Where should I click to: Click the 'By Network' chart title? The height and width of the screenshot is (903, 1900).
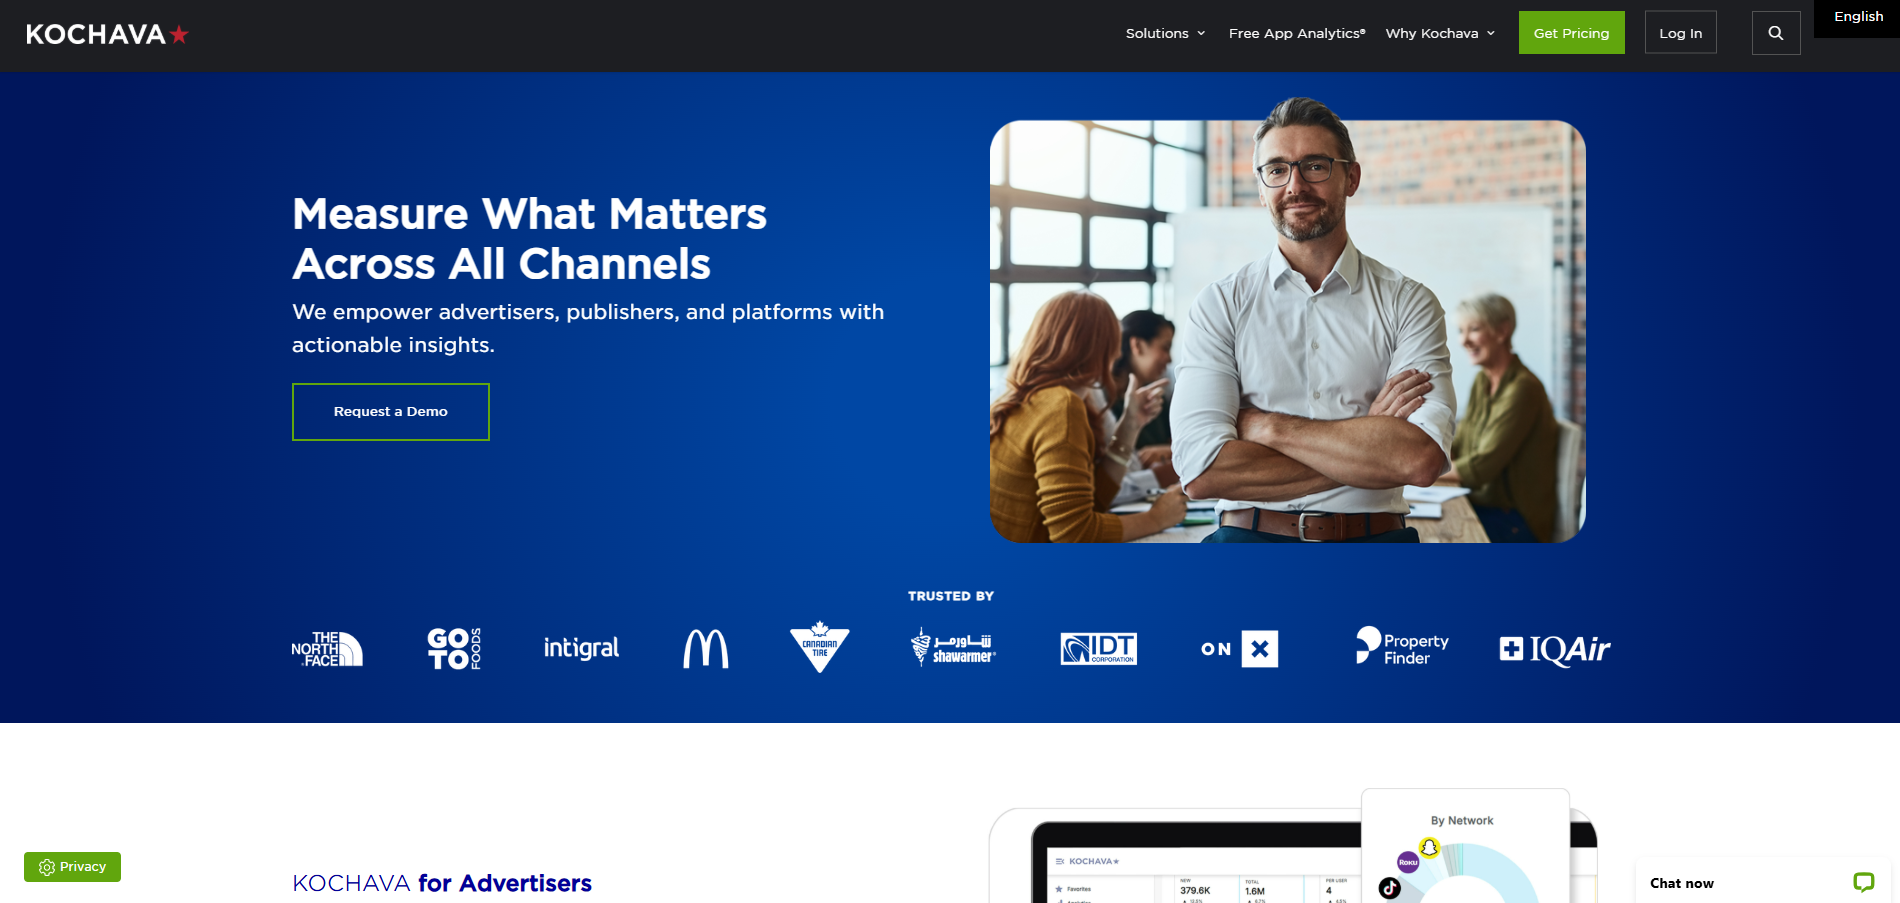click(1462, 821)
